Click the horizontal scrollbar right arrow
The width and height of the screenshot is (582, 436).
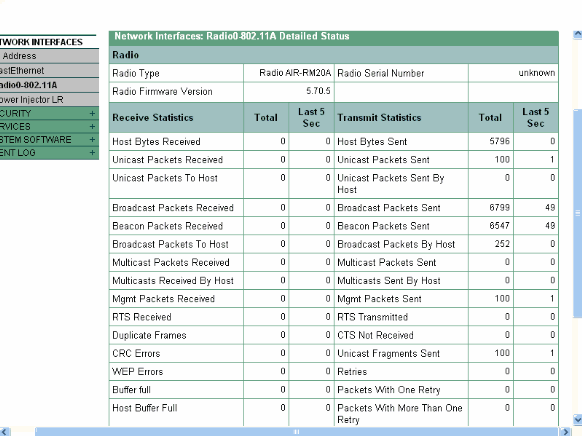(566, 432)
